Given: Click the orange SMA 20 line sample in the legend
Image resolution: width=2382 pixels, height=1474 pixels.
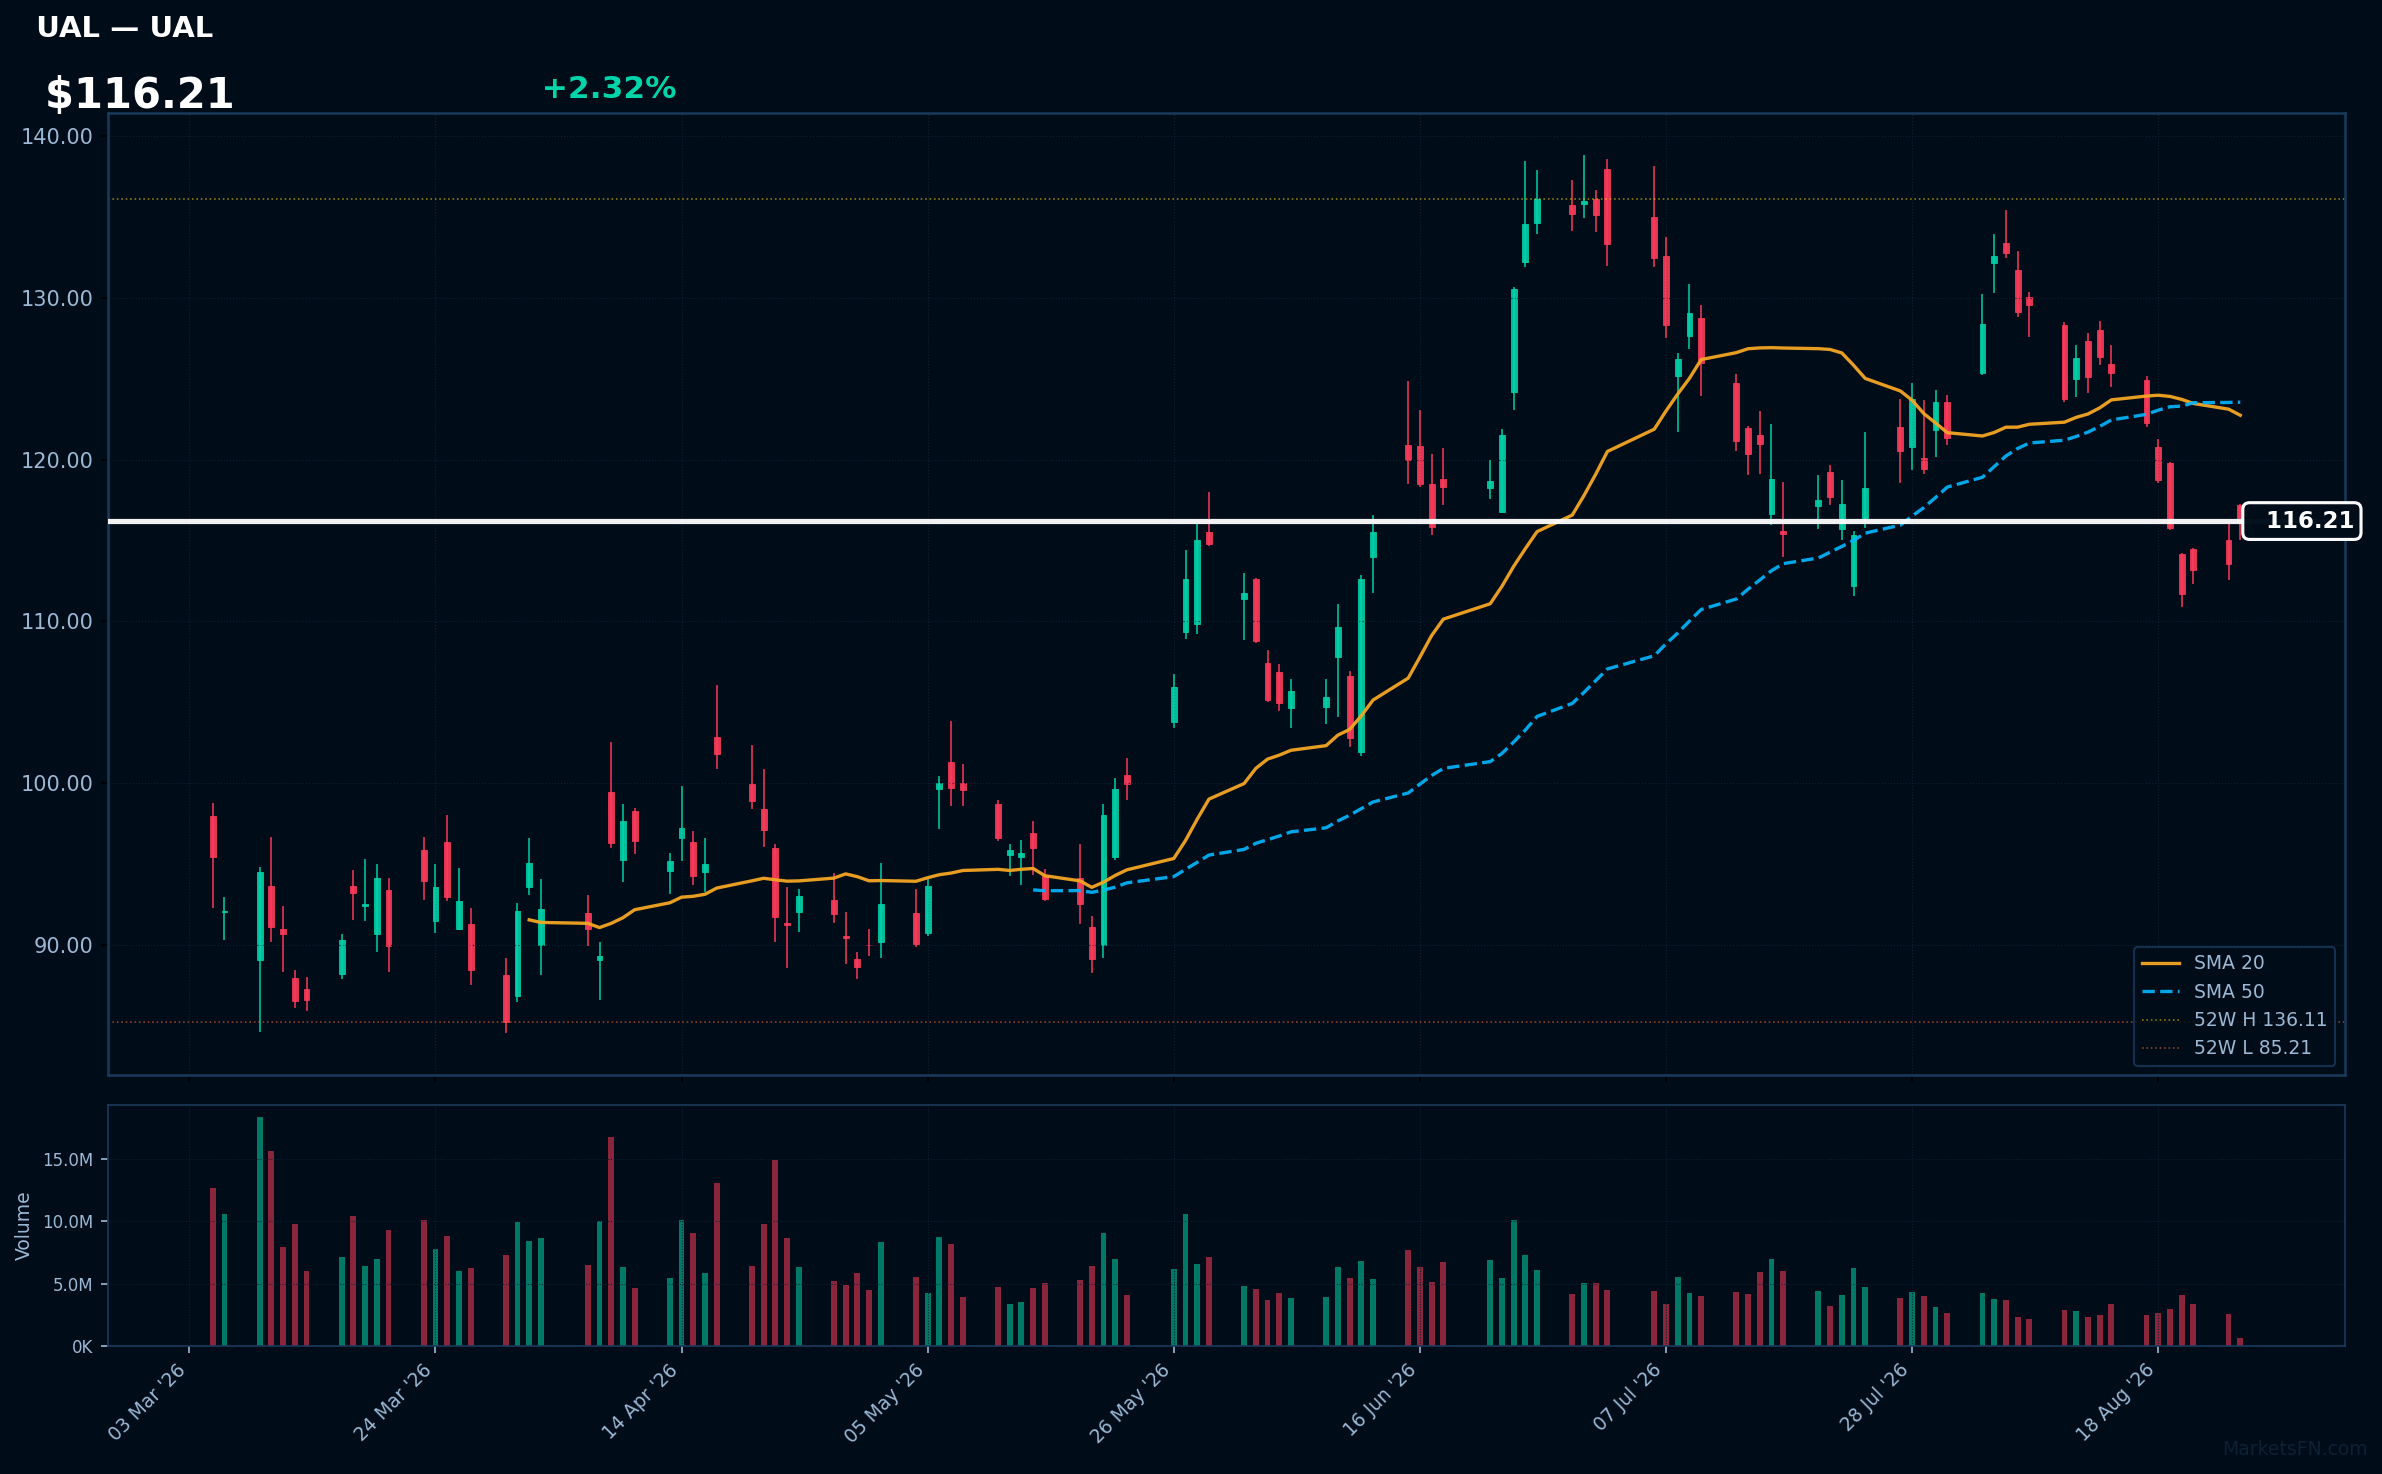Looking at the screenshot, I should [2161, 963].
